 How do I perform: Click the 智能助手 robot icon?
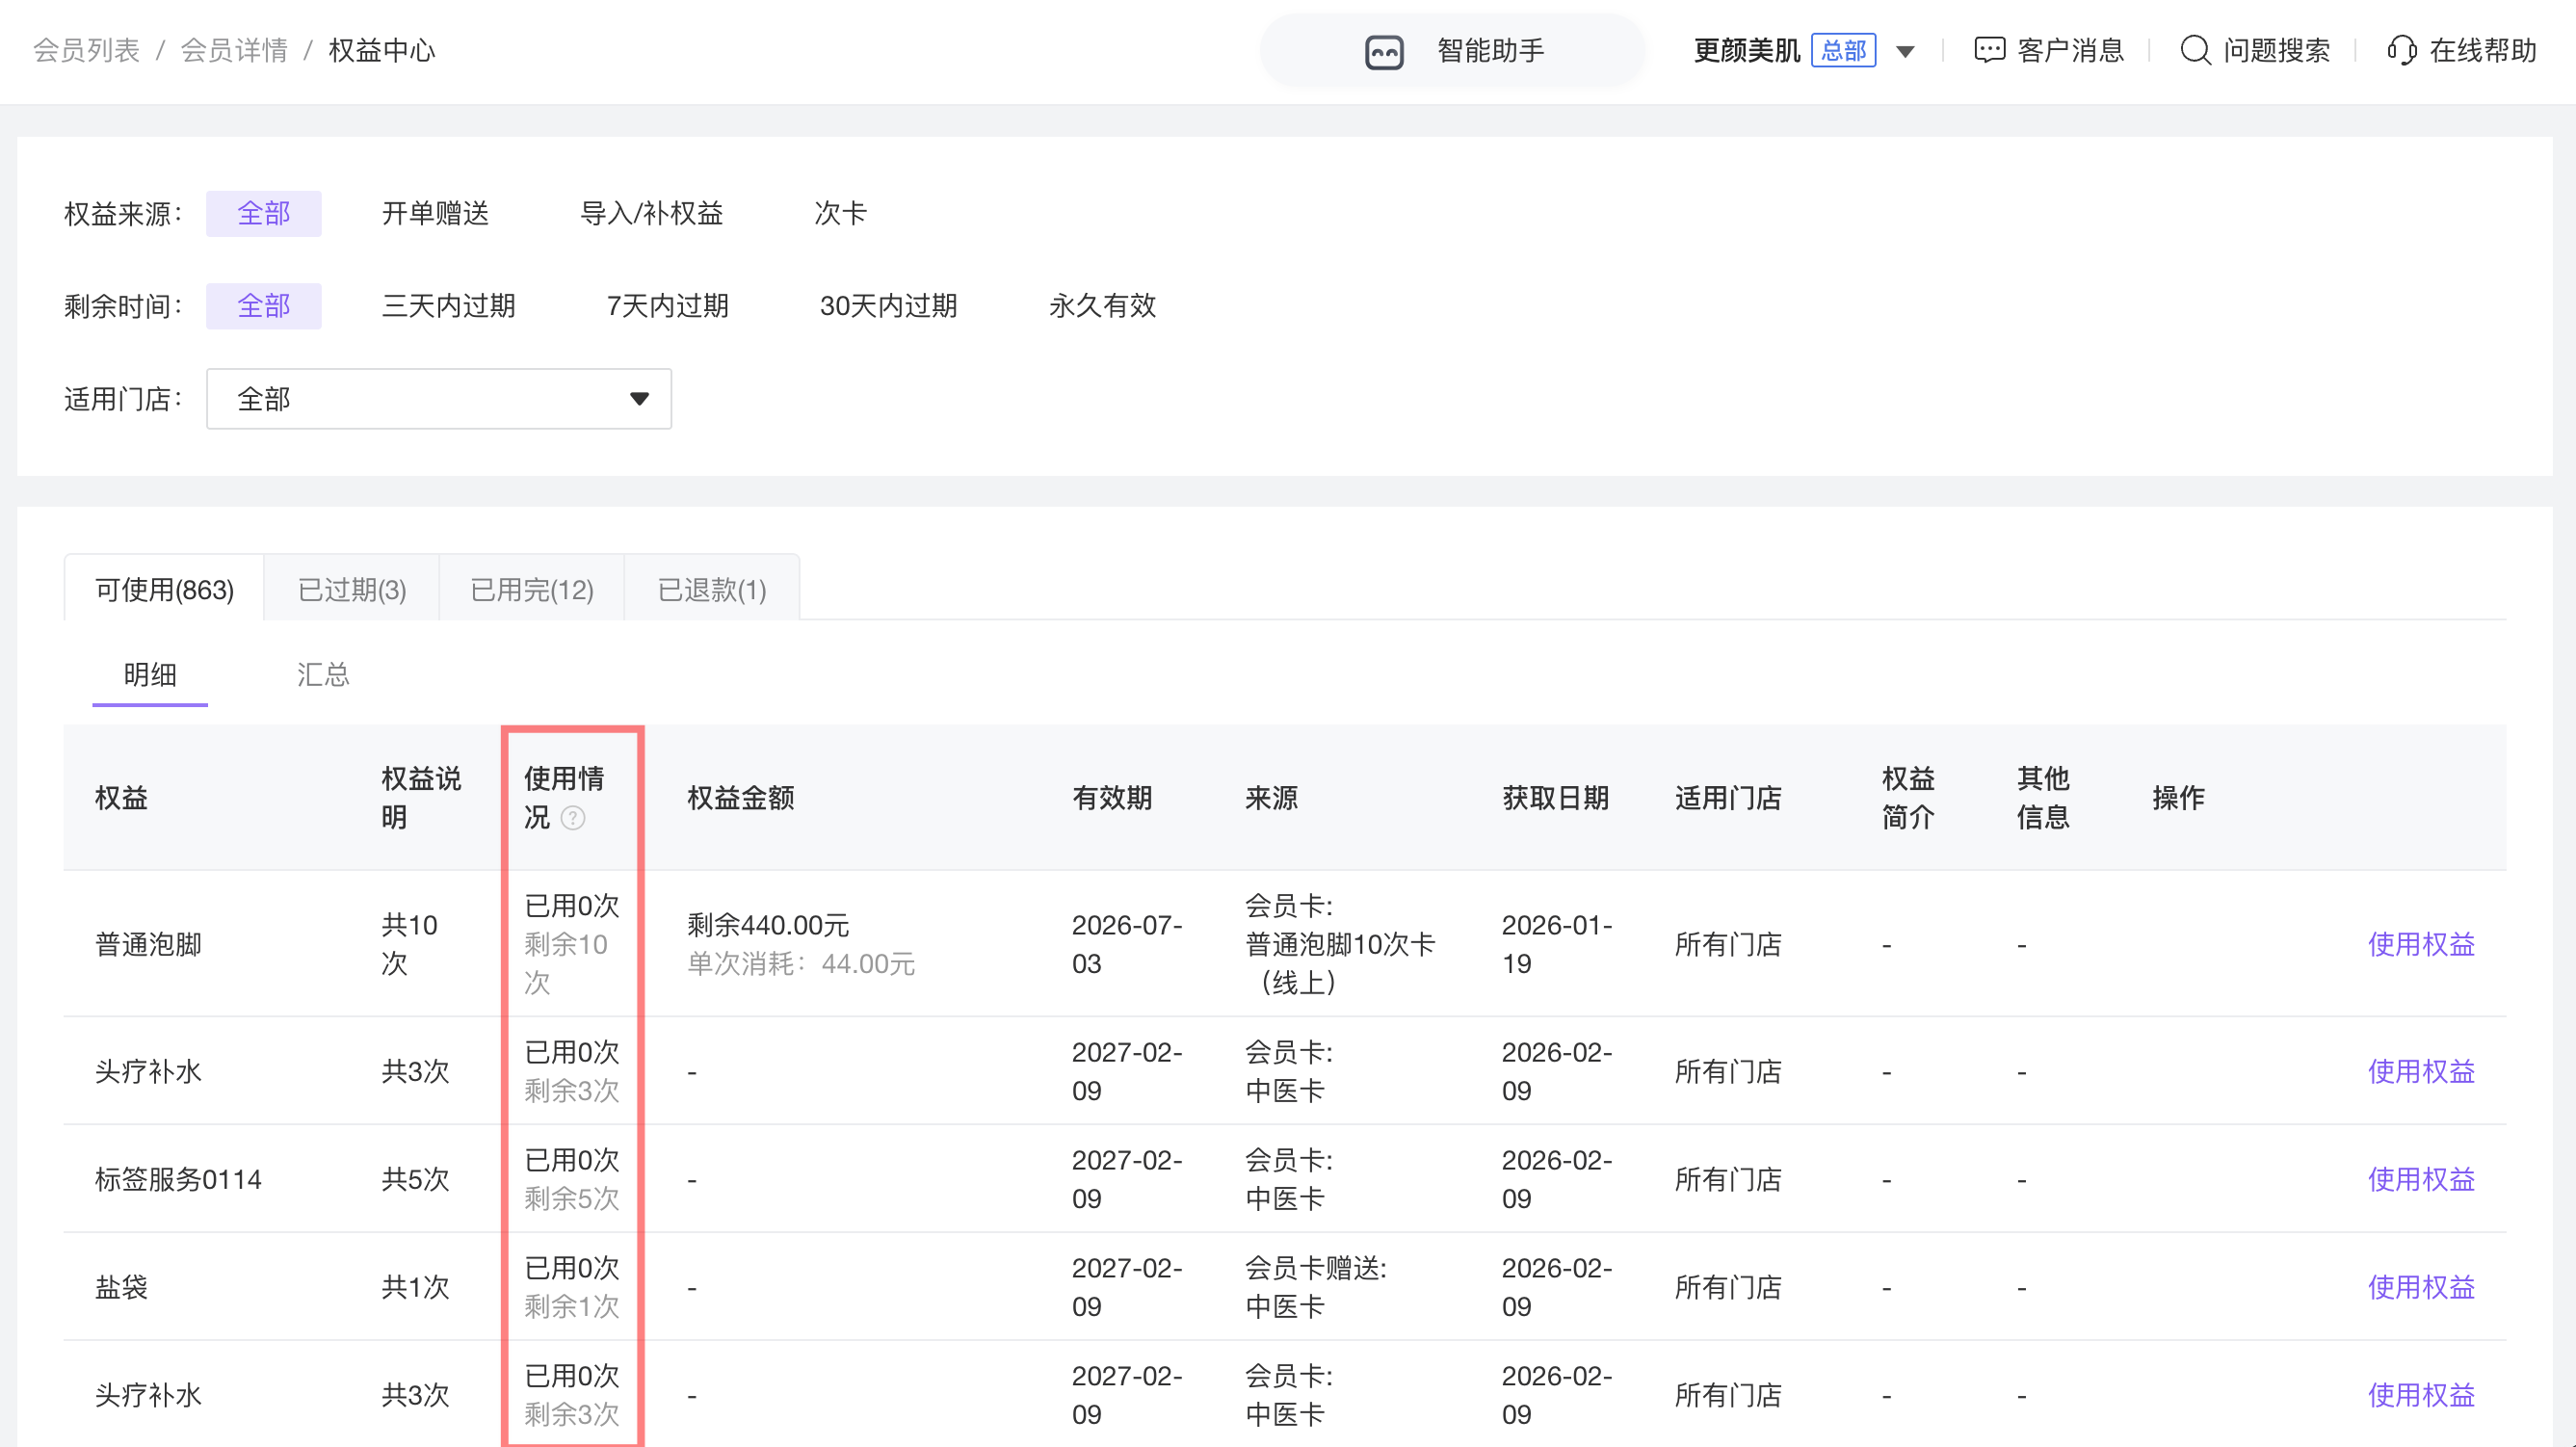click(1384, 51)
